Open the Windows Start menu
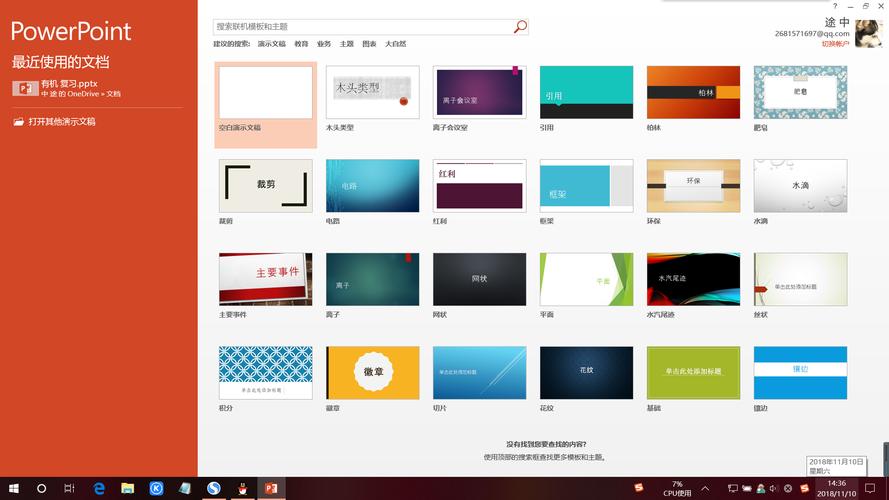Viewport: 889px width, 500px height. click(x=14, y=488)
